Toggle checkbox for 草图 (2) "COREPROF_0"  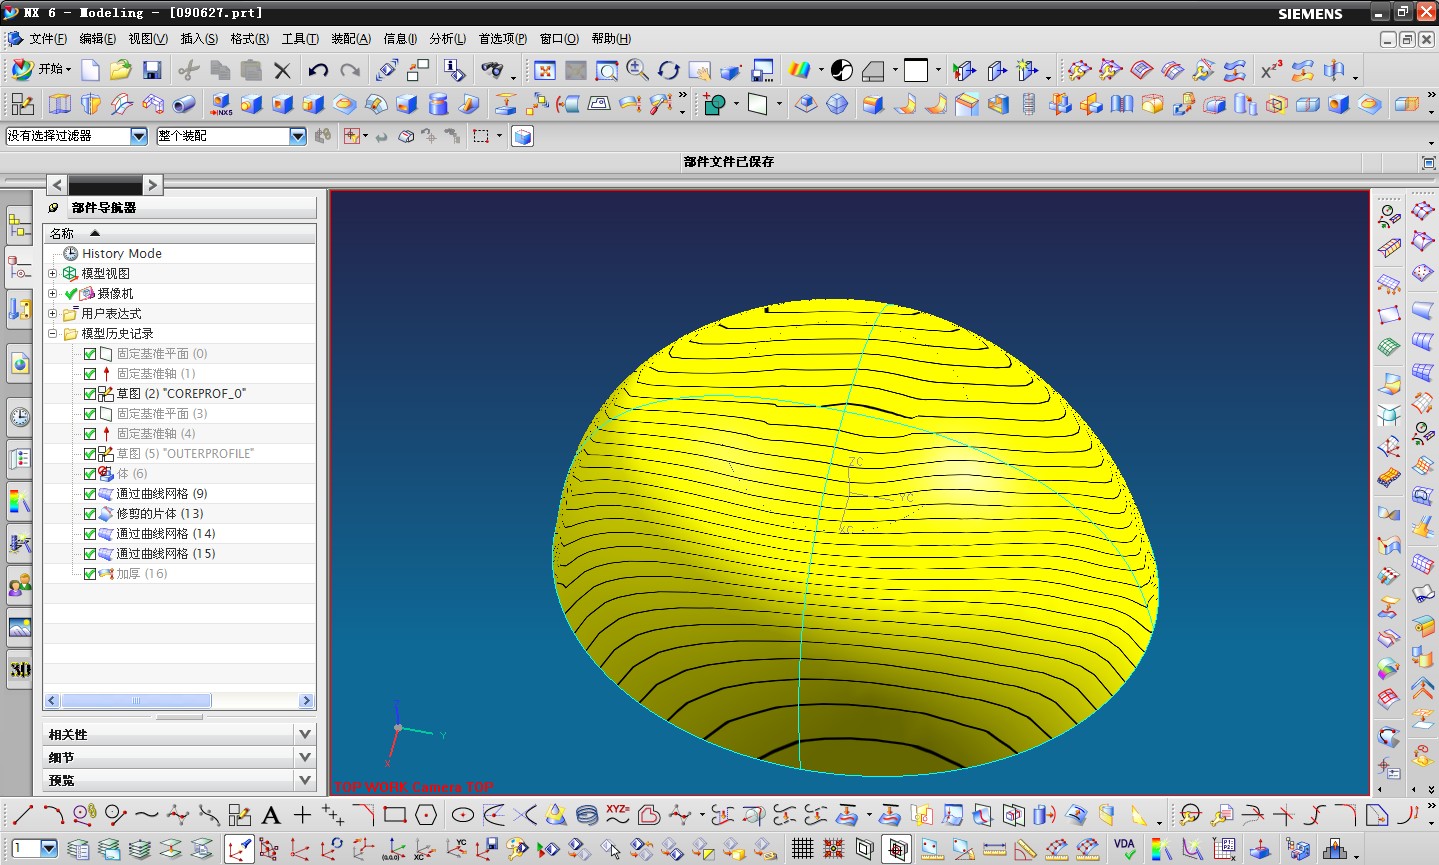[x=90, y=394]
